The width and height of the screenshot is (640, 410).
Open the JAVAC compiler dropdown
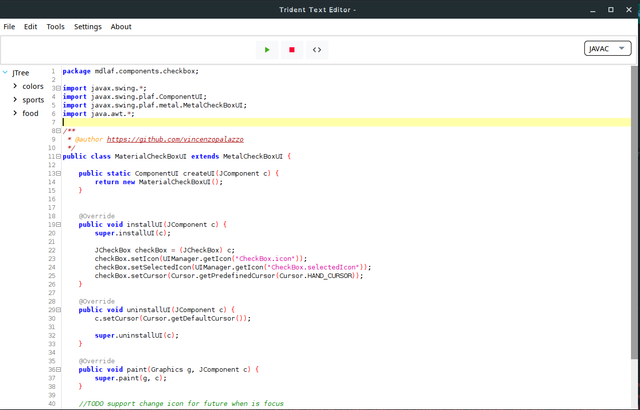[x=608, y=49]
